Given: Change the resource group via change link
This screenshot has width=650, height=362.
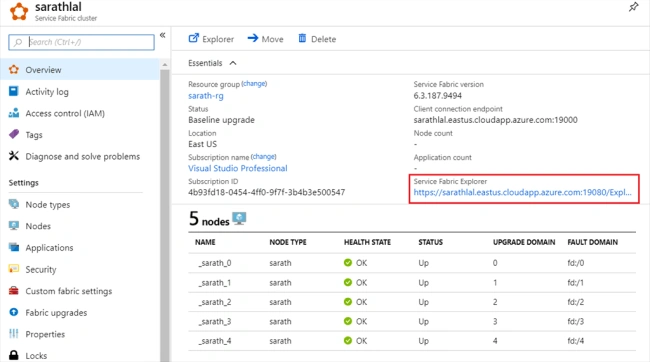Looking at the screenshot, I should coord(255,83).
